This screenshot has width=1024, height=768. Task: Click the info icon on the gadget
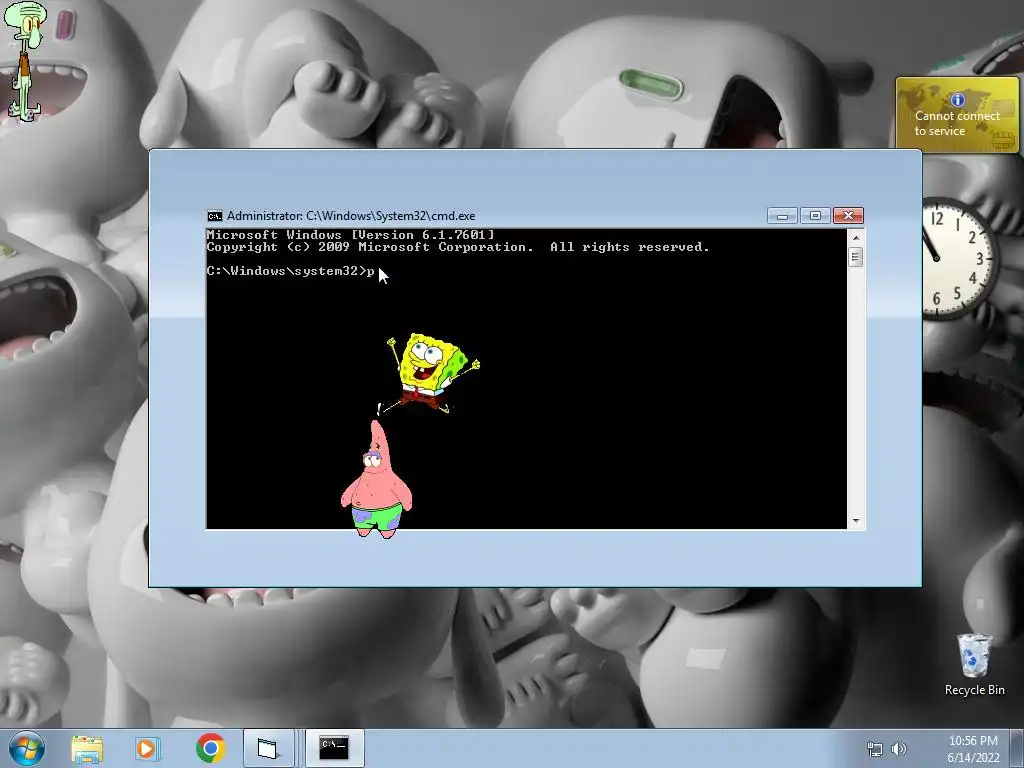tap(957, 99)
